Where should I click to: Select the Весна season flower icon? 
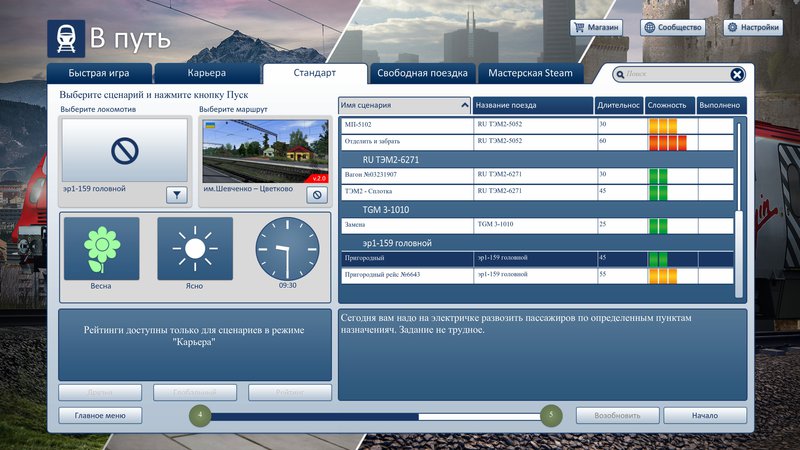[x=102, y=249]
